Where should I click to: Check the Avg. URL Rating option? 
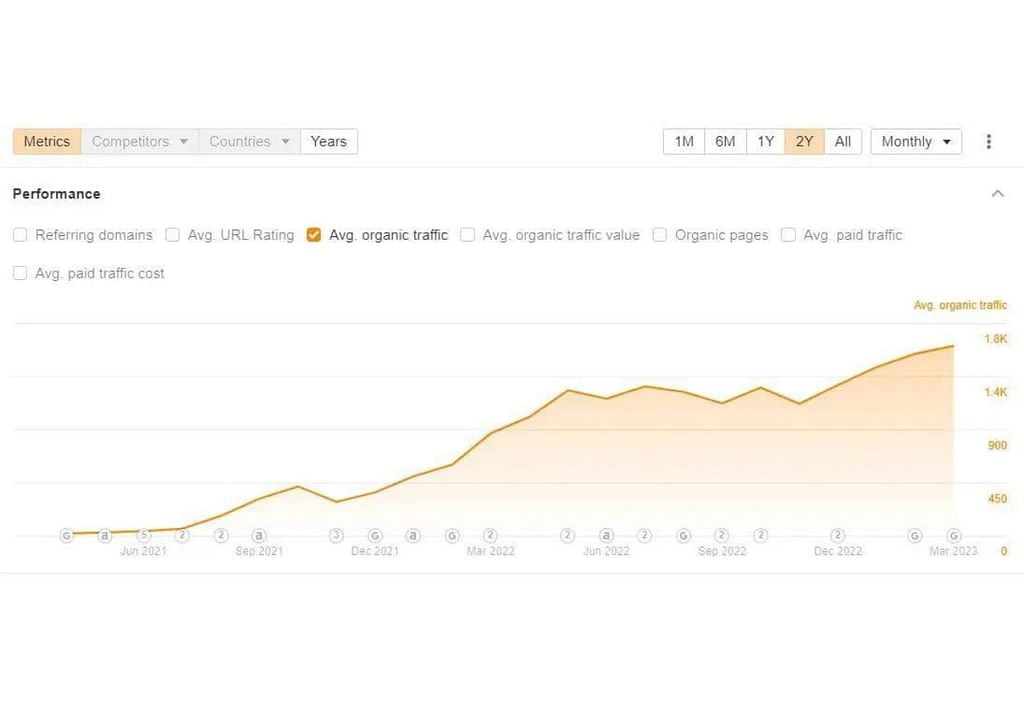click(172, 235)
